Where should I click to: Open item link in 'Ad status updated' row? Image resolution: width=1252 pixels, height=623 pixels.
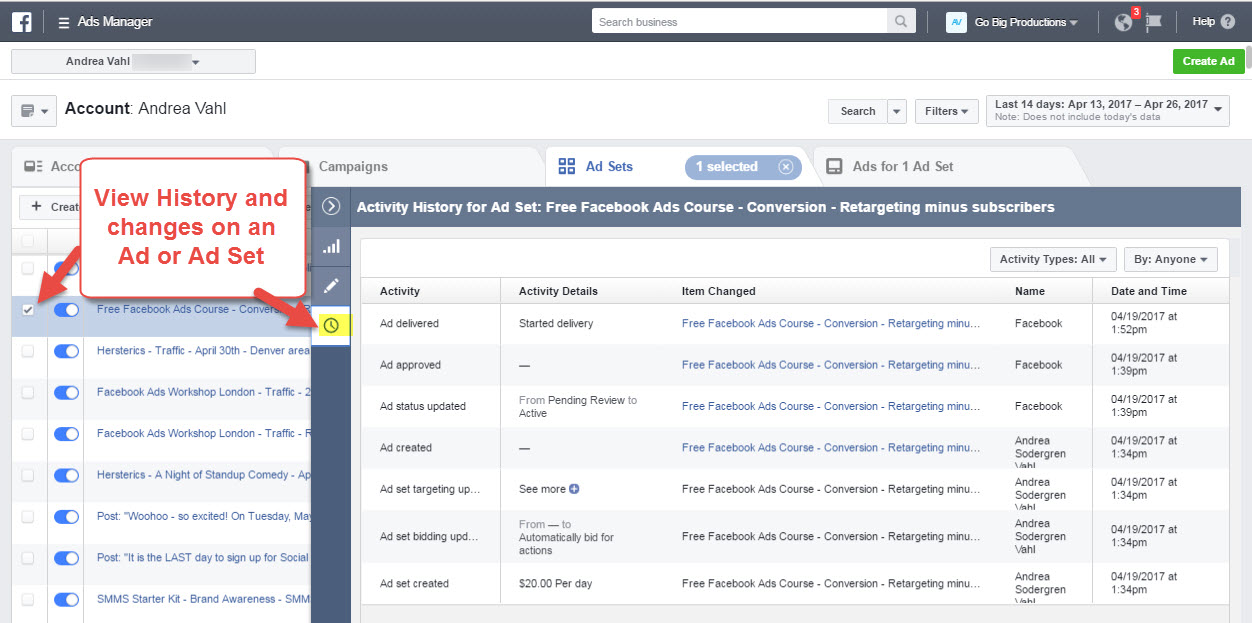click(831, 407)
